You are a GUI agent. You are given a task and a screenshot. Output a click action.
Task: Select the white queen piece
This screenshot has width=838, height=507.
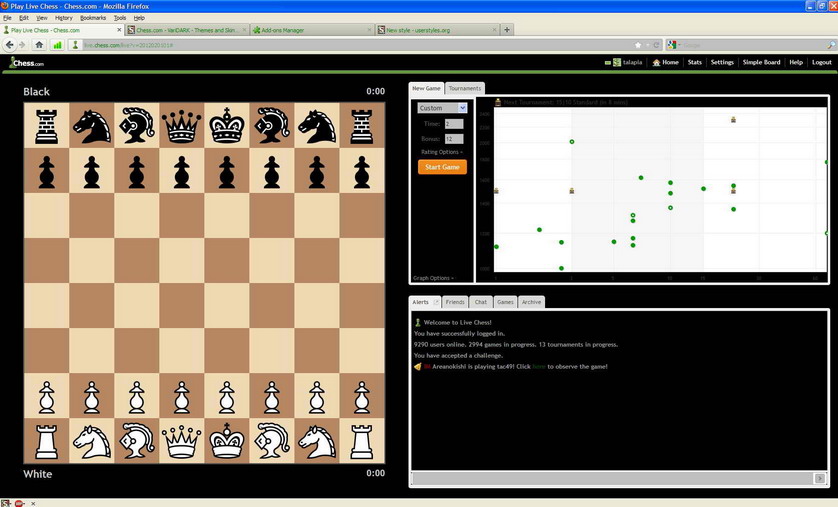click(182, 441)
